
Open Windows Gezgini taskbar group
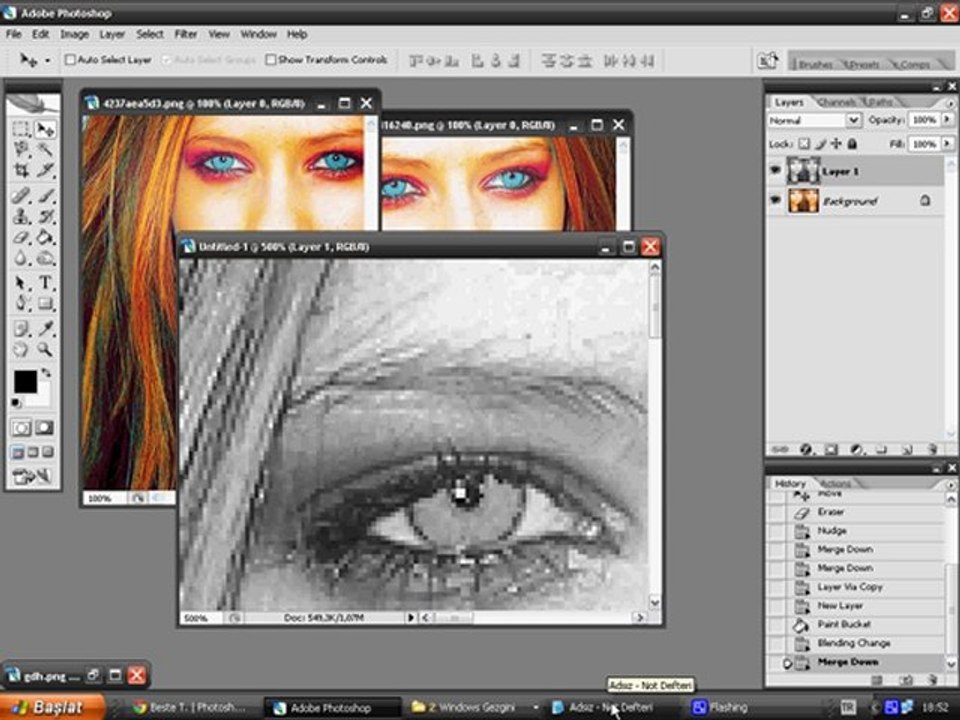(474, 707)
